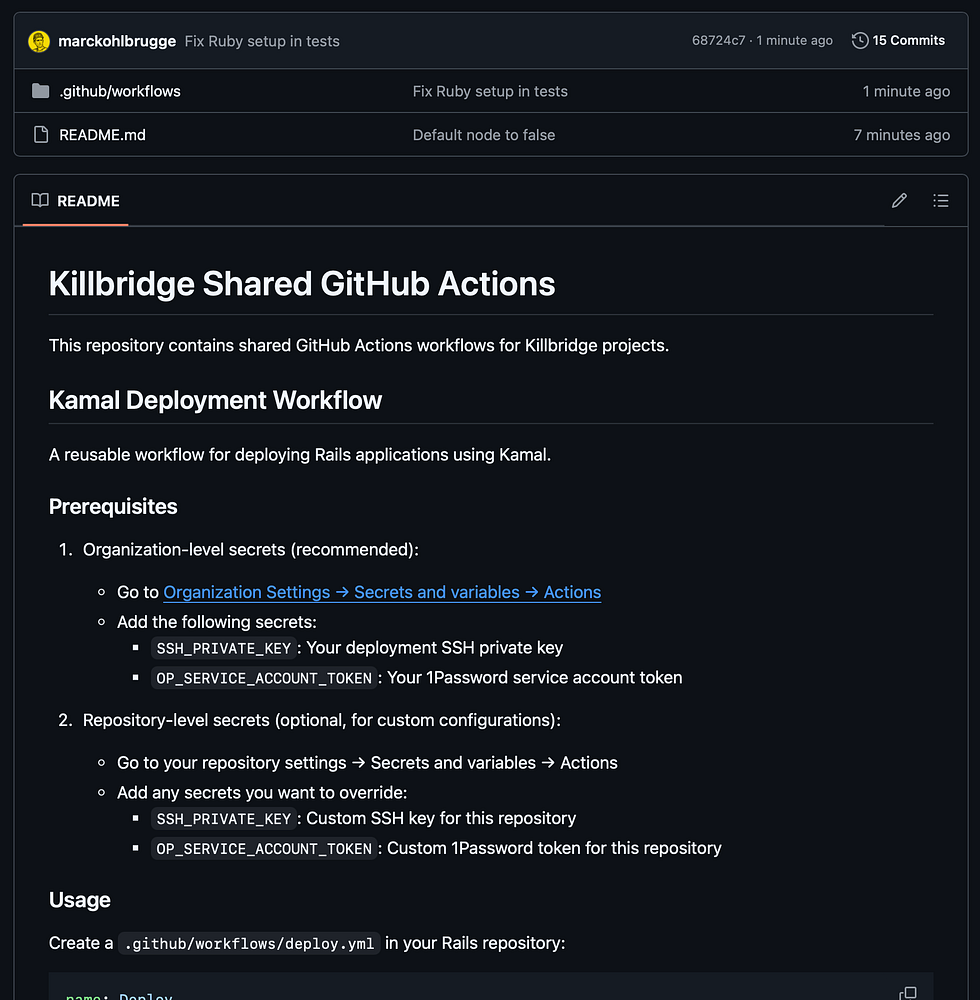
Task: Open the latest commit message "Fix Ruby setup in tests"
Action: pyautogui.click(x=262, y=41)
